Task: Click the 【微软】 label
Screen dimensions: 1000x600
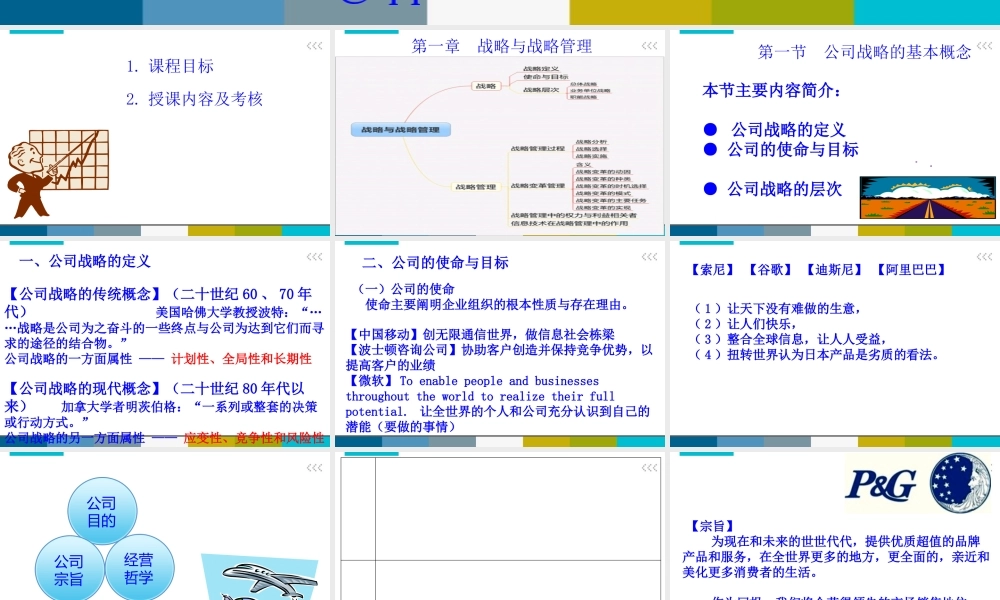Action: 371,381
